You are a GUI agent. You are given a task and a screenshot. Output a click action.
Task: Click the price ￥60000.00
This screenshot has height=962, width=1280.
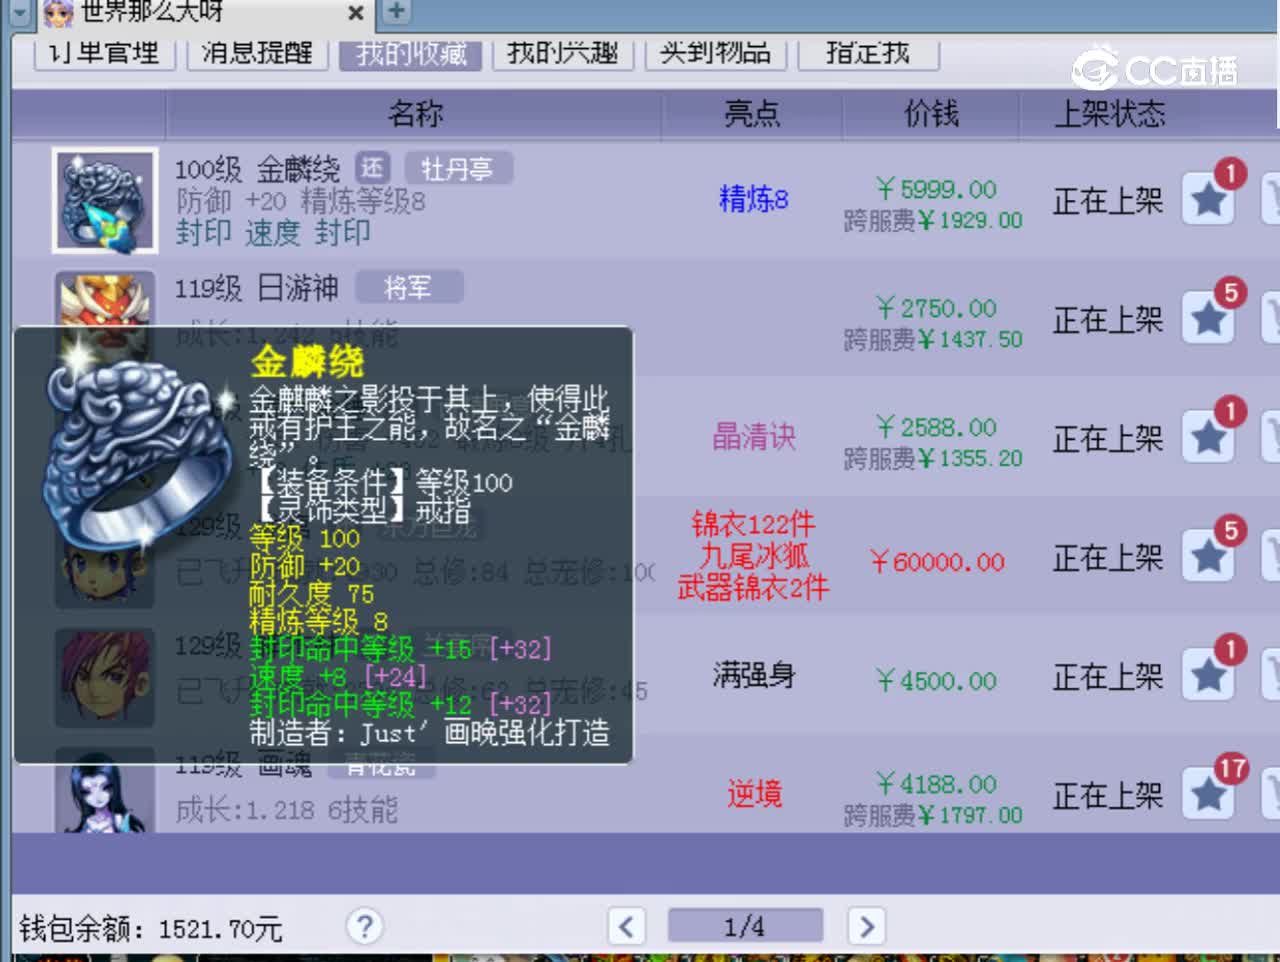[x=936, y=562]
